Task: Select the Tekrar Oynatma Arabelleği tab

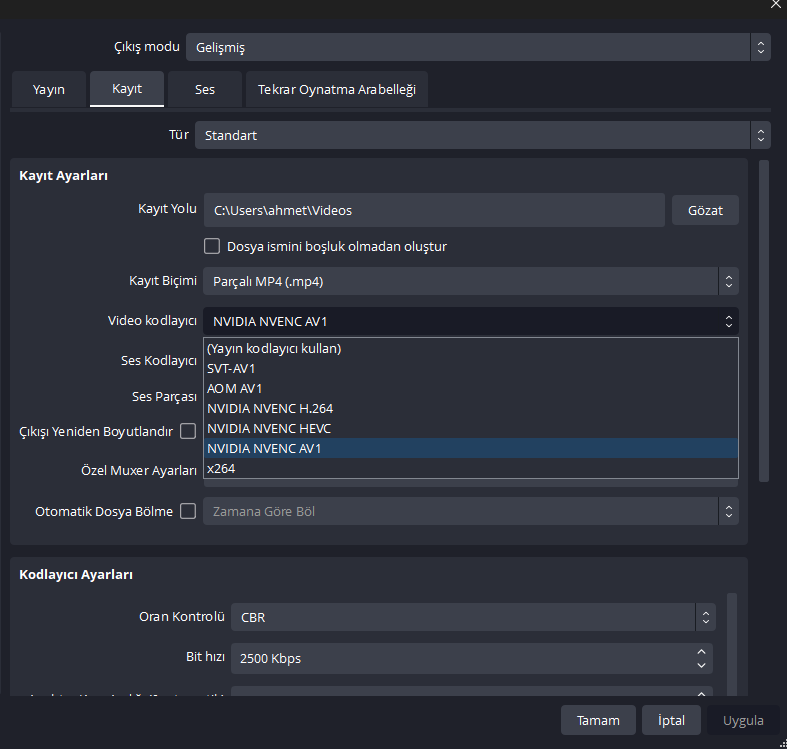Action: click(x=336, y=89)
